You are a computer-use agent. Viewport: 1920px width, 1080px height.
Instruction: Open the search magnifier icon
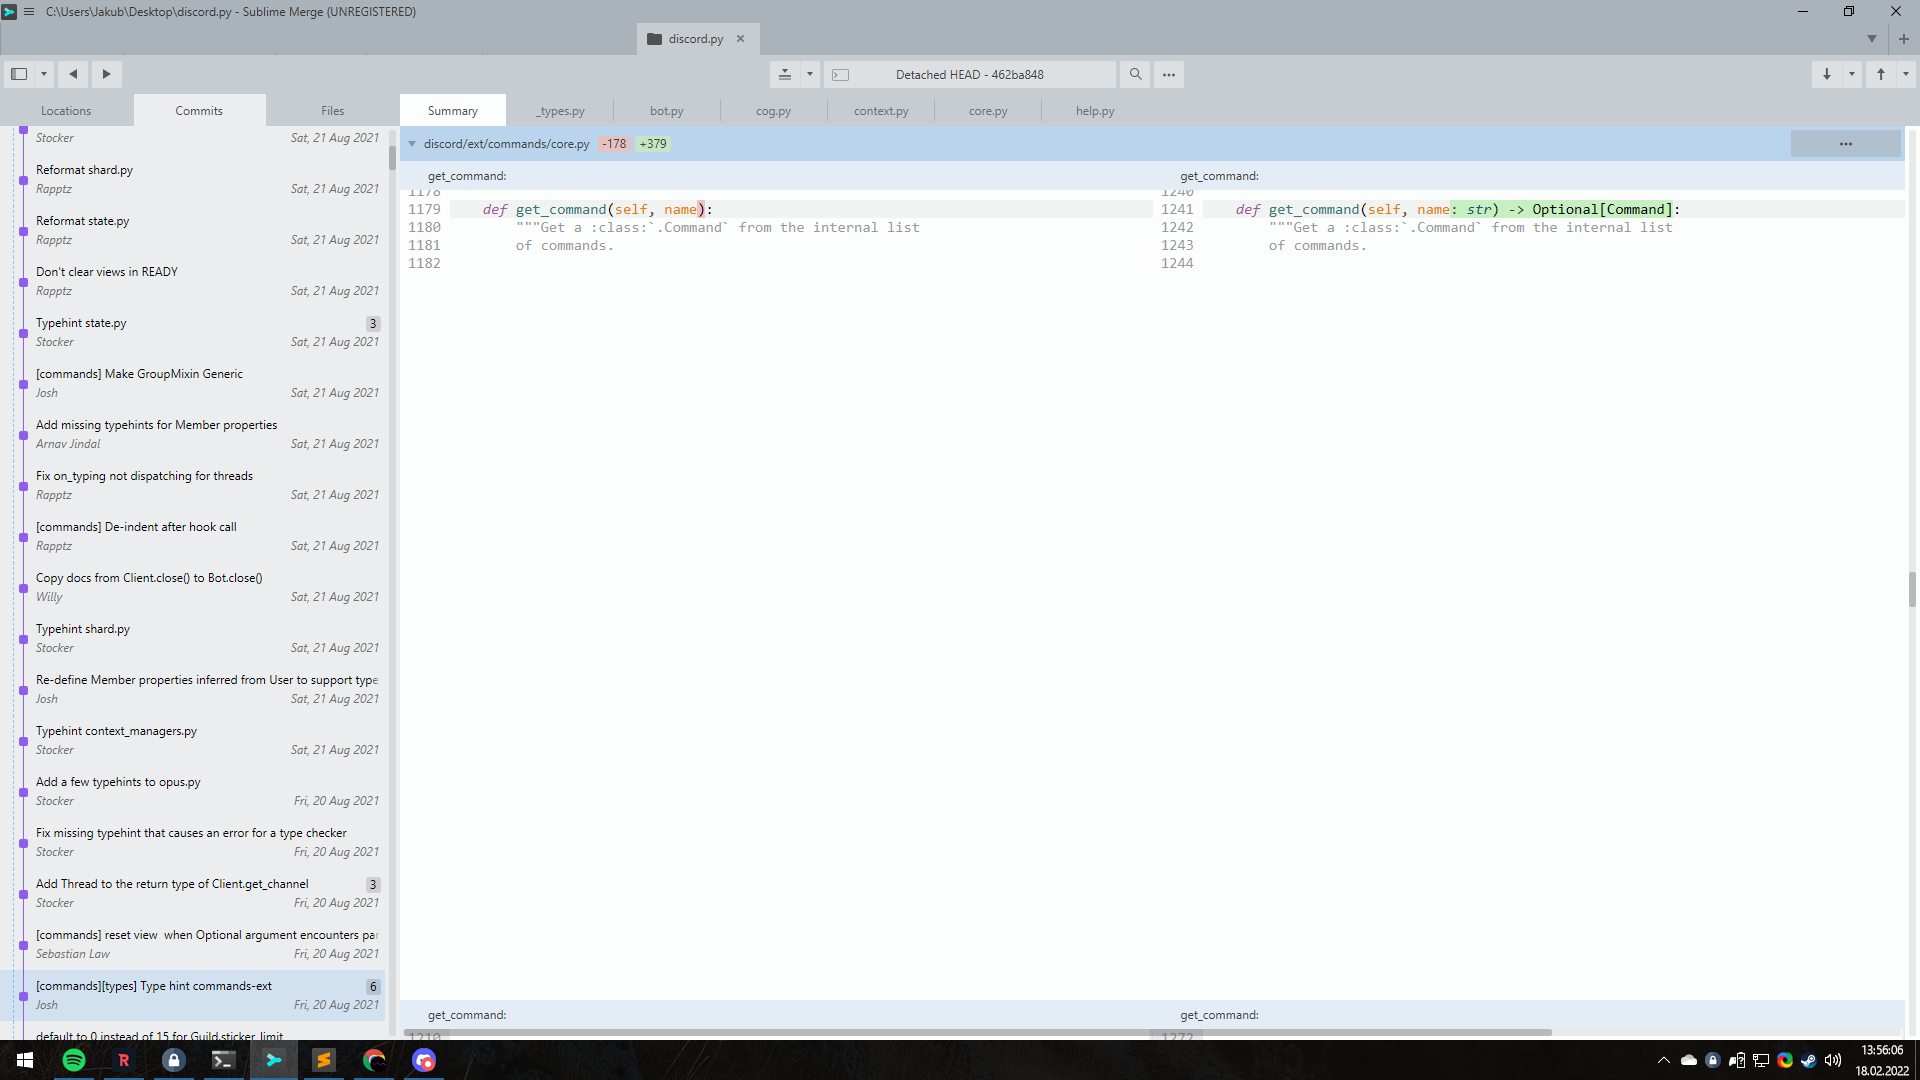[x=1135, y=74]
